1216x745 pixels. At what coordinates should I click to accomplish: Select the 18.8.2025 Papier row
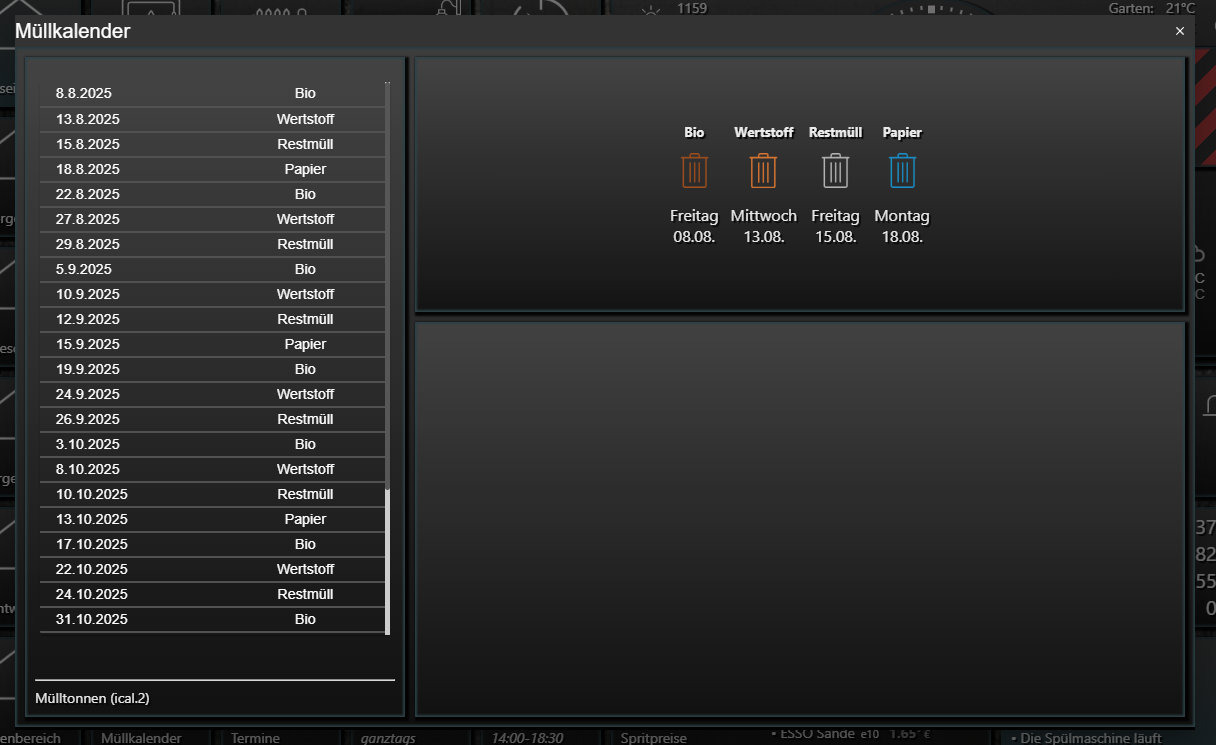[x=212, y=169]
